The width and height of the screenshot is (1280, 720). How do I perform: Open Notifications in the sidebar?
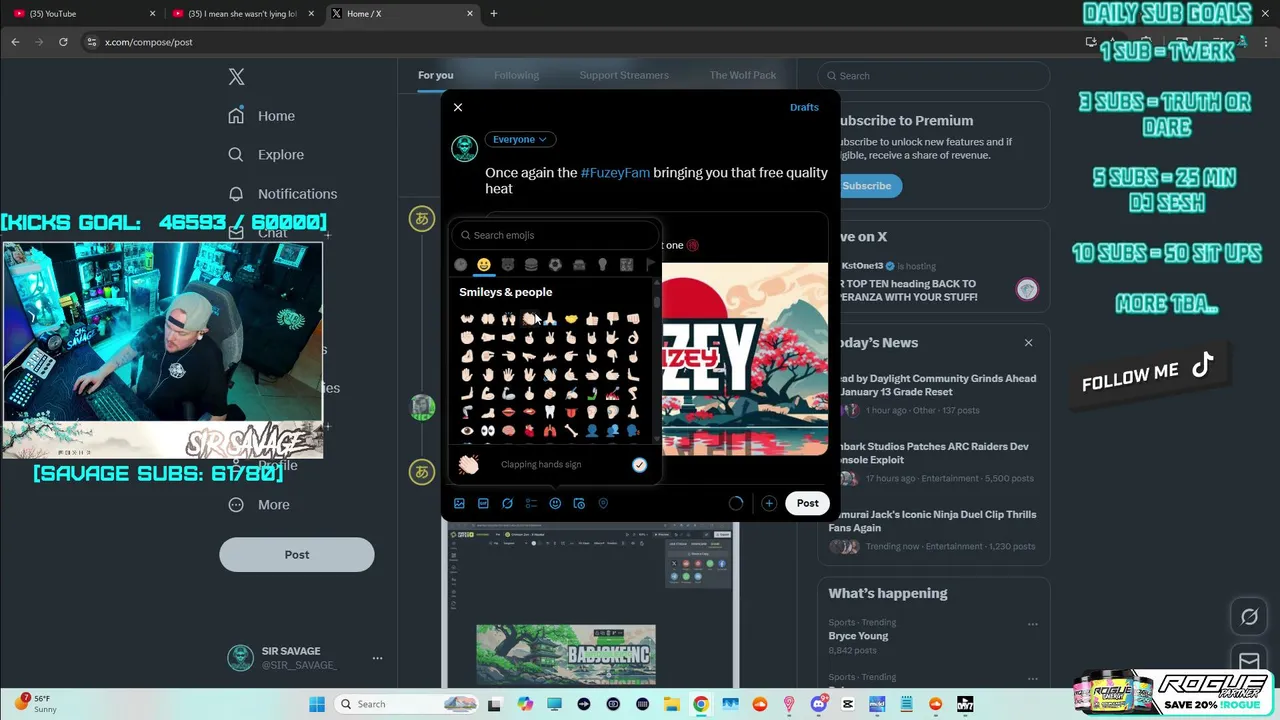[x=283, y=194]
